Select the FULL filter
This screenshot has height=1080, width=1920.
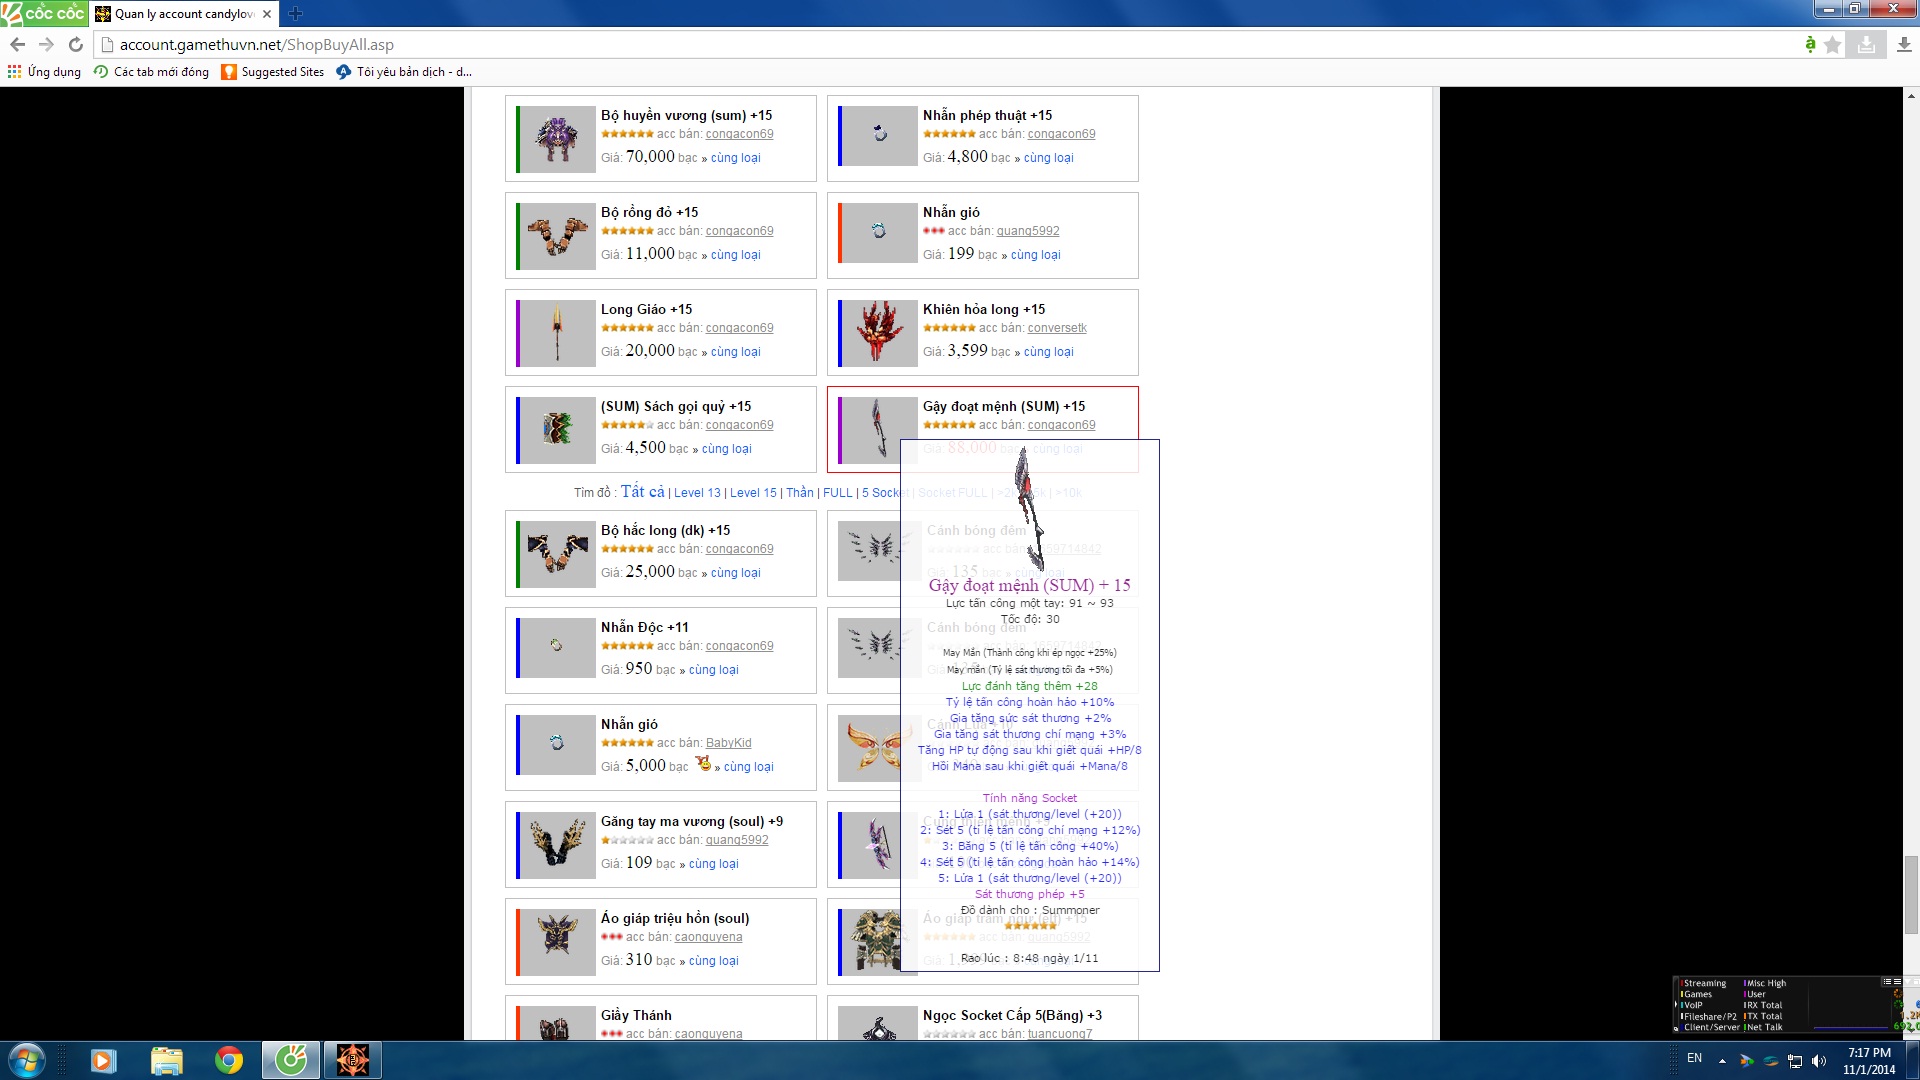point(838,493)
